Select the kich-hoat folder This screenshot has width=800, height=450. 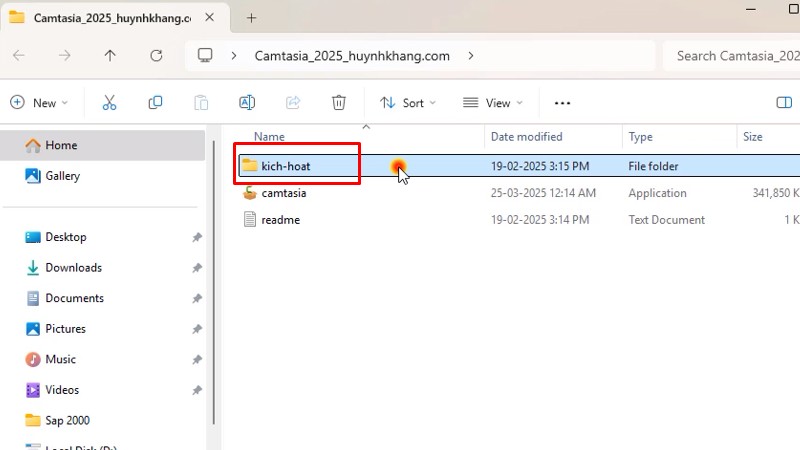[285, 166]
